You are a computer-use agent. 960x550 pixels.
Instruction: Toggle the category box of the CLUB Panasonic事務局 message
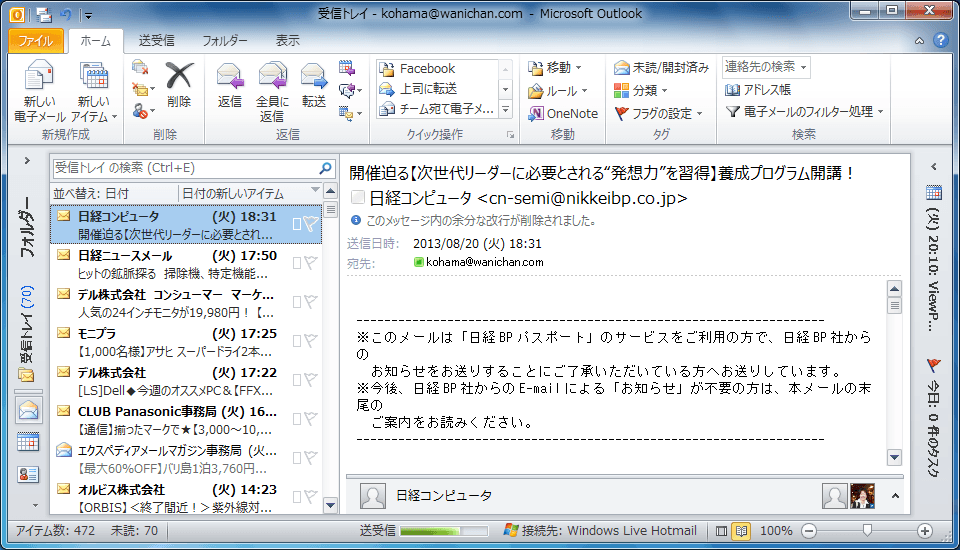(297, 420)
